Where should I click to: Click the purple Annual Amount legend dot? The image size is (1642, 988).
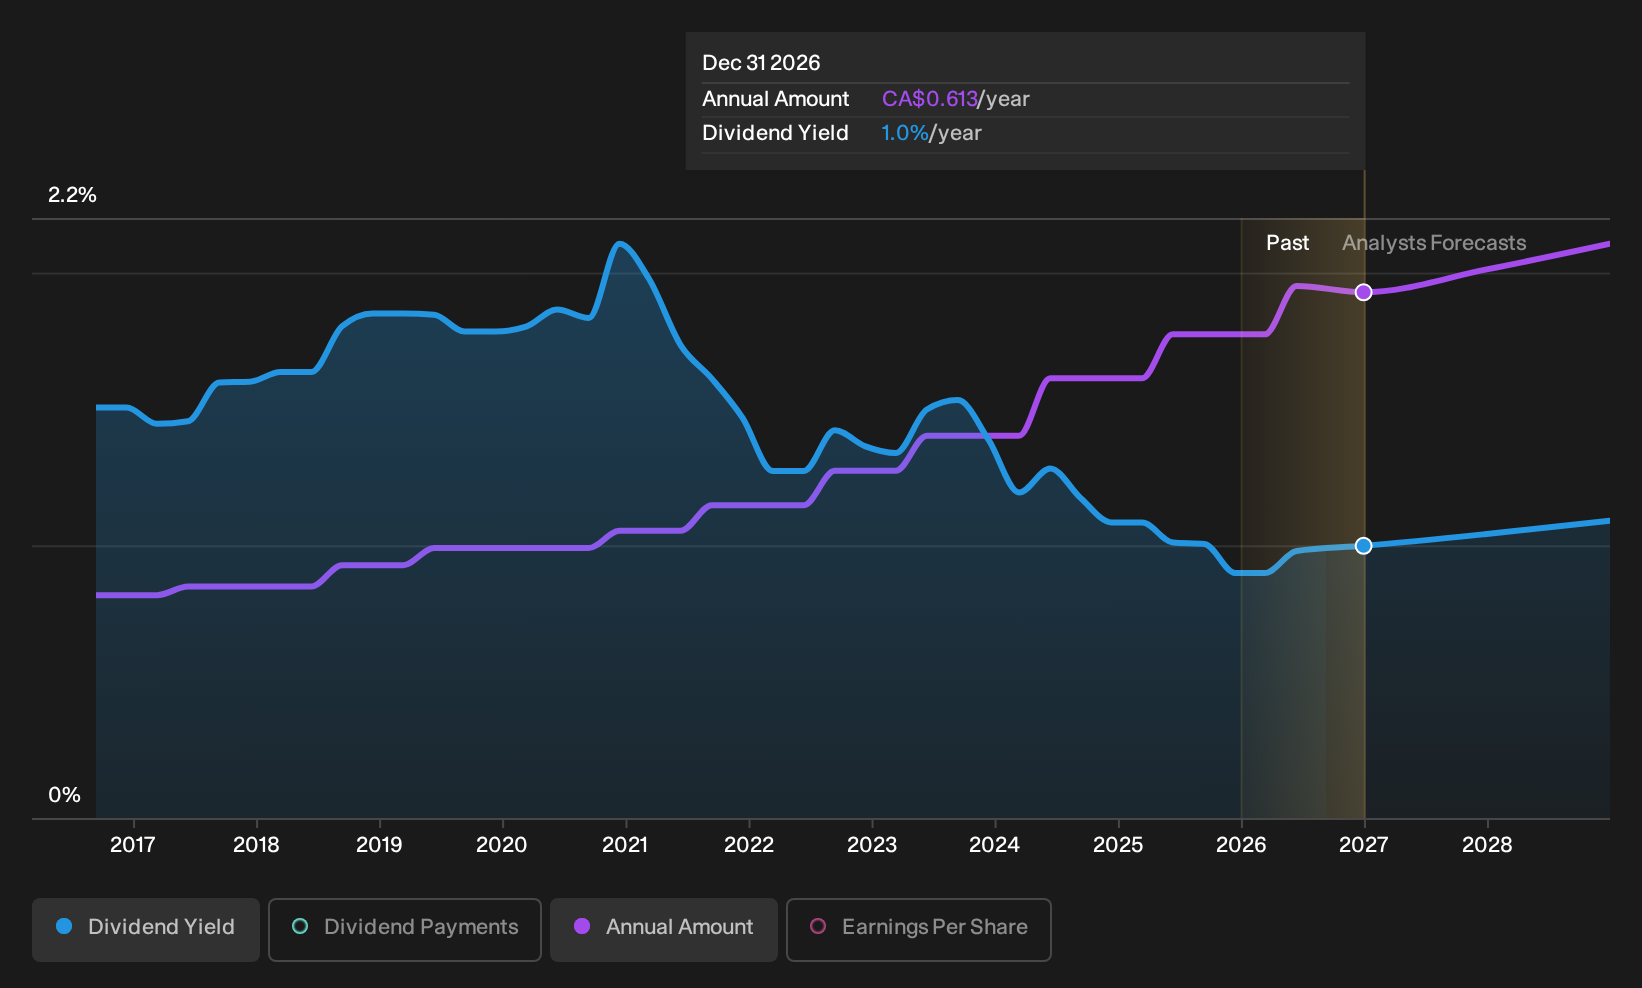(582, 926)
